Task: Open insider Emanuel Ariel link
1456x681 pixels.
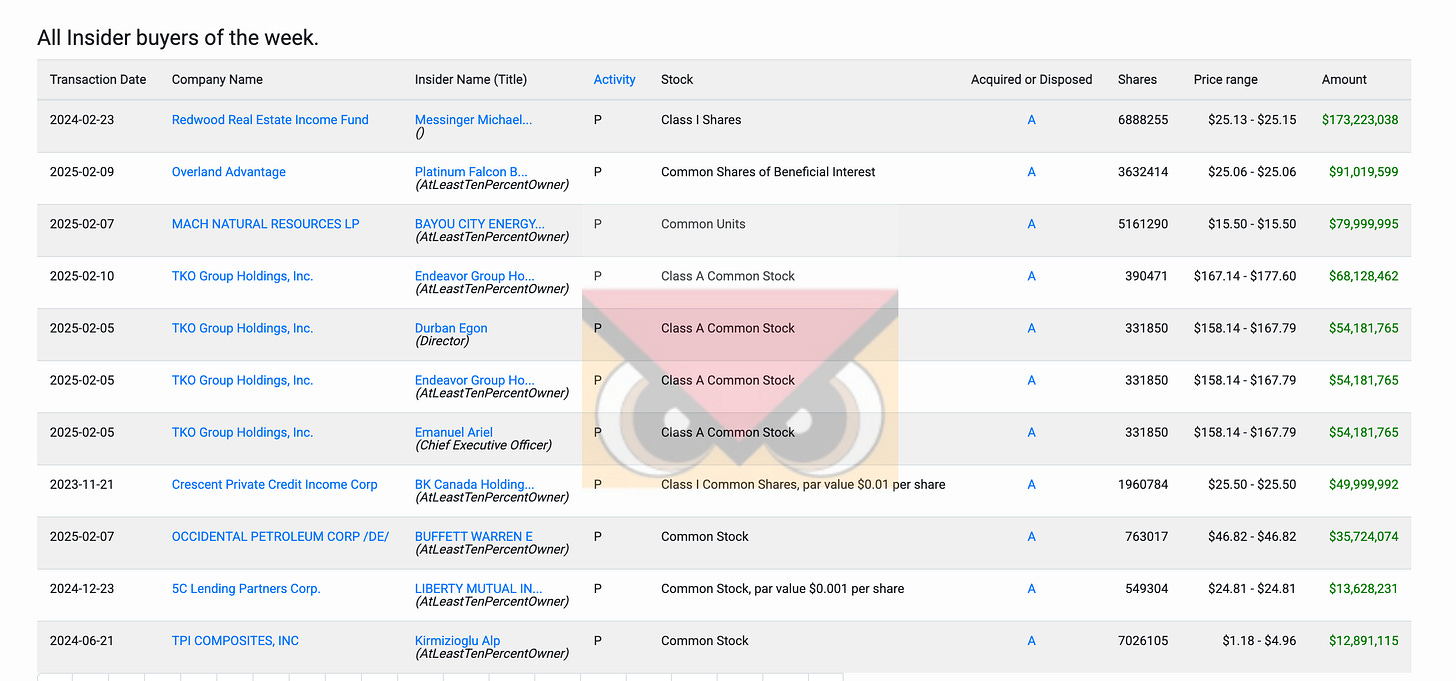Action: click(454, 431)
